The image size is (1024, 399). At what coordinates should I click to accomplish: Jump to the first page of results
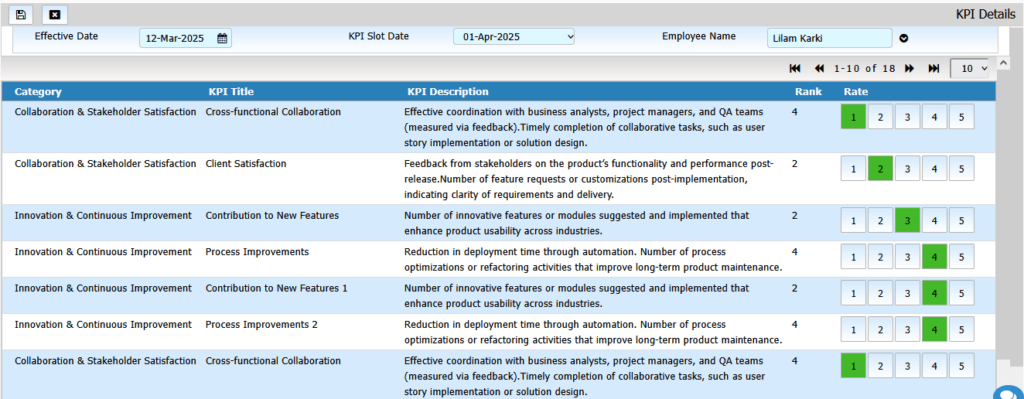pos(795,69)
